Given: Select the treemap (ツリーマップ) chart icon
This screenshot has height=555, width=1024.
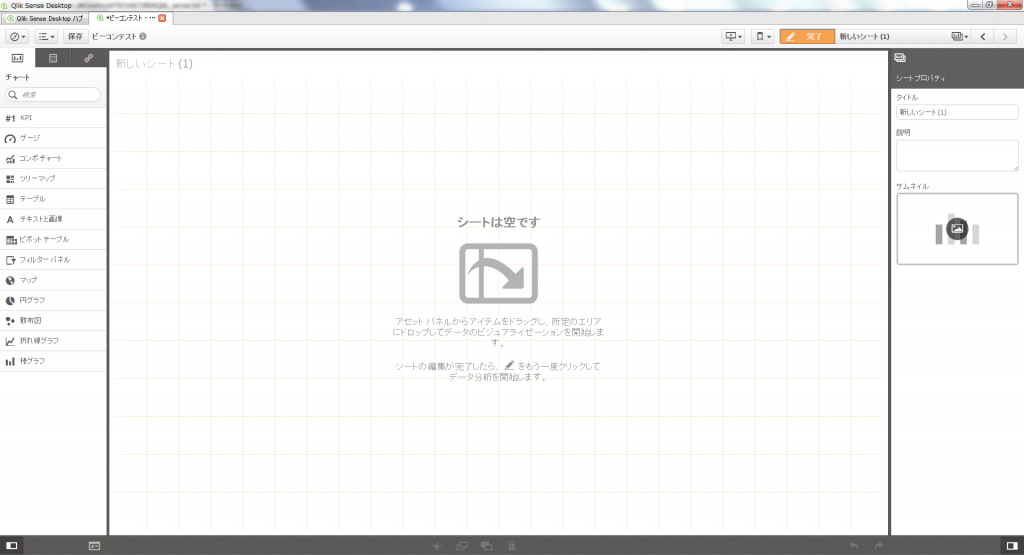Looking at the screenshot, I should click(x=10, y=178).
